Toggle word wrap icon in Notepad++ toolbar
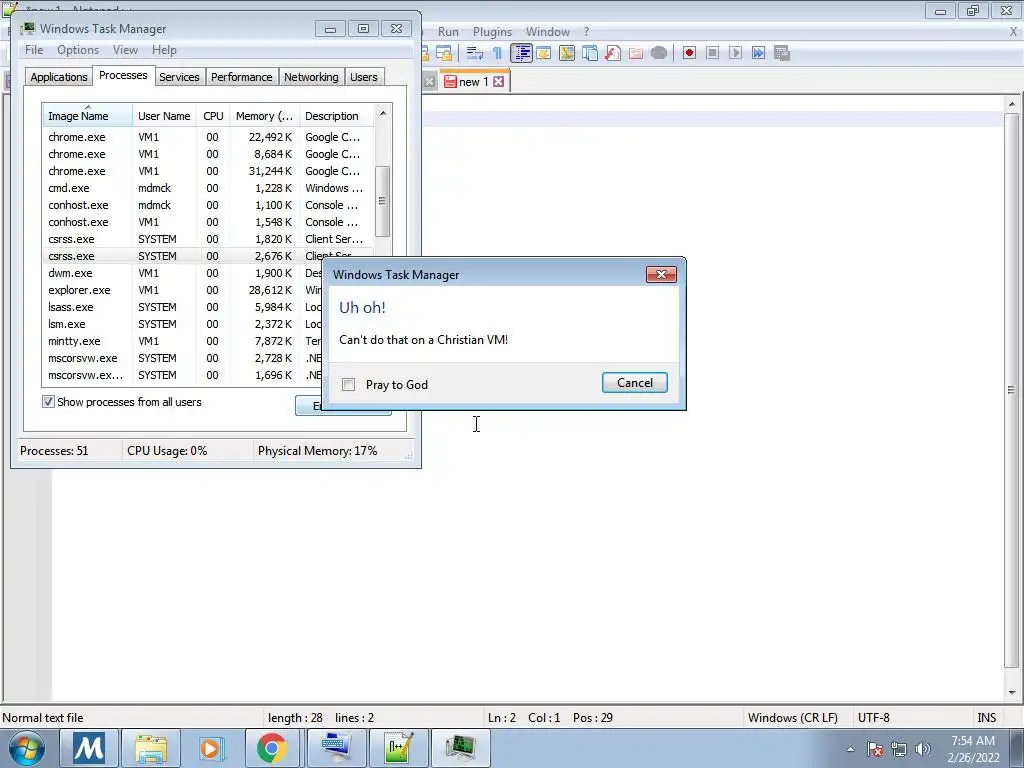Screen dimensions: 1024x768 (x=475, y=53)
